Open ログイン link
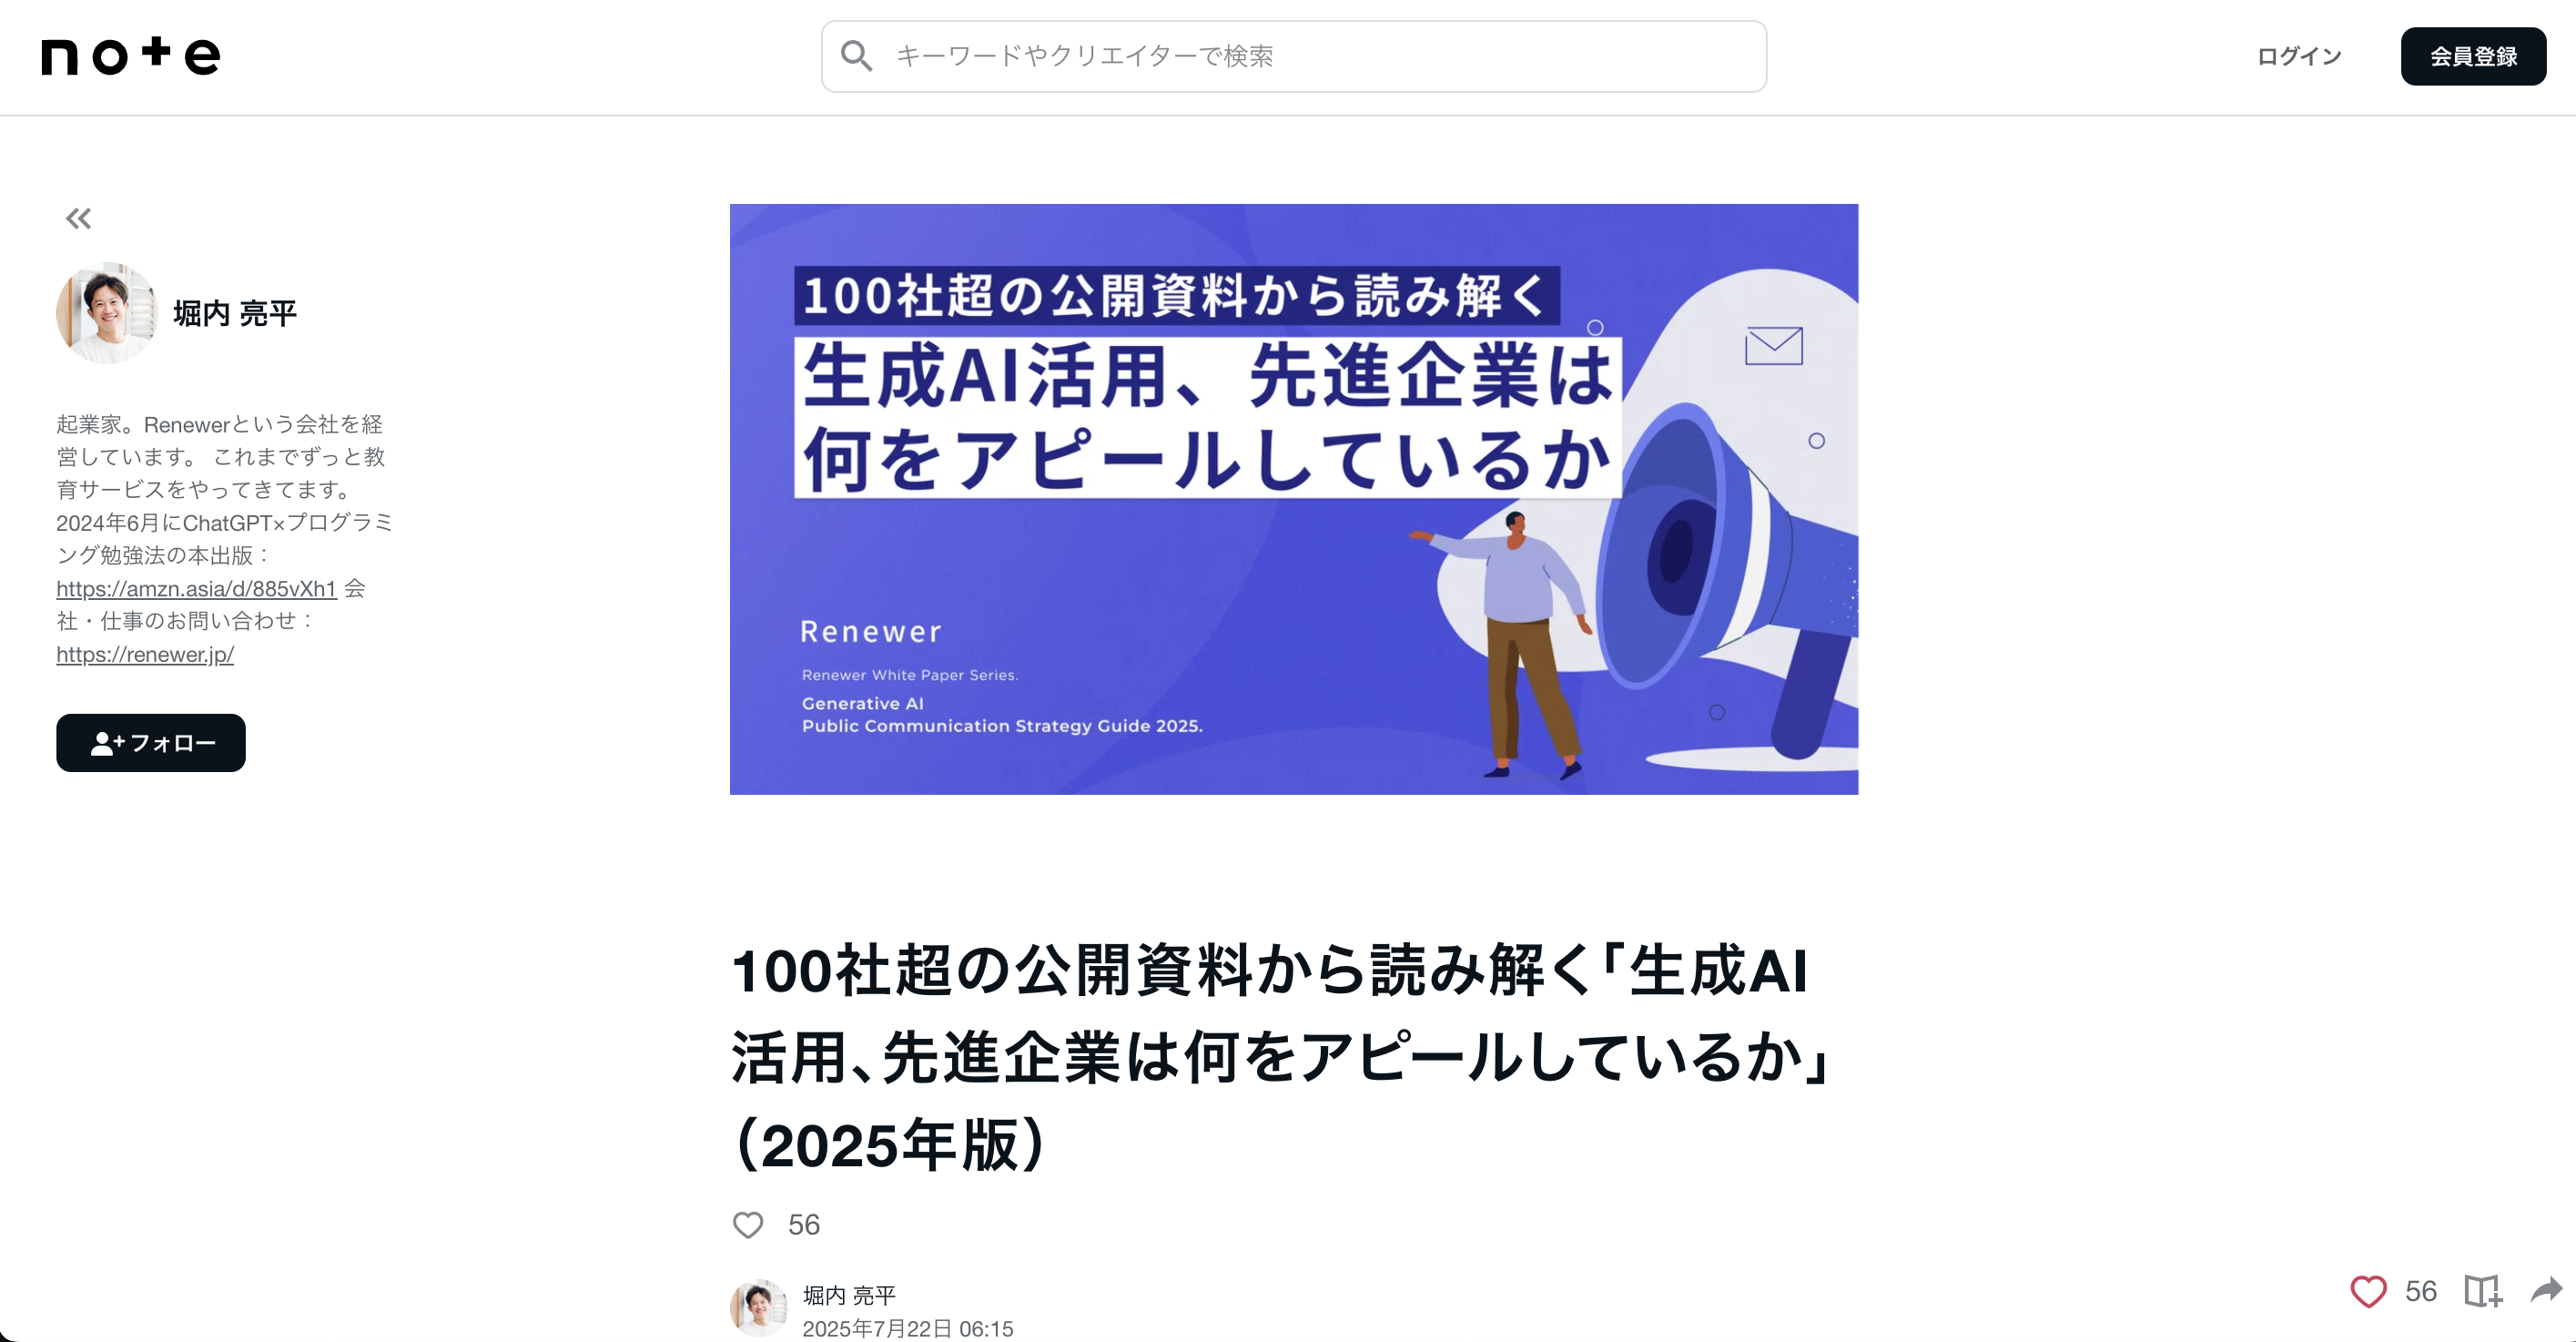The height and width of the screenshot is (1342, 2576). tap(2299, 56)
